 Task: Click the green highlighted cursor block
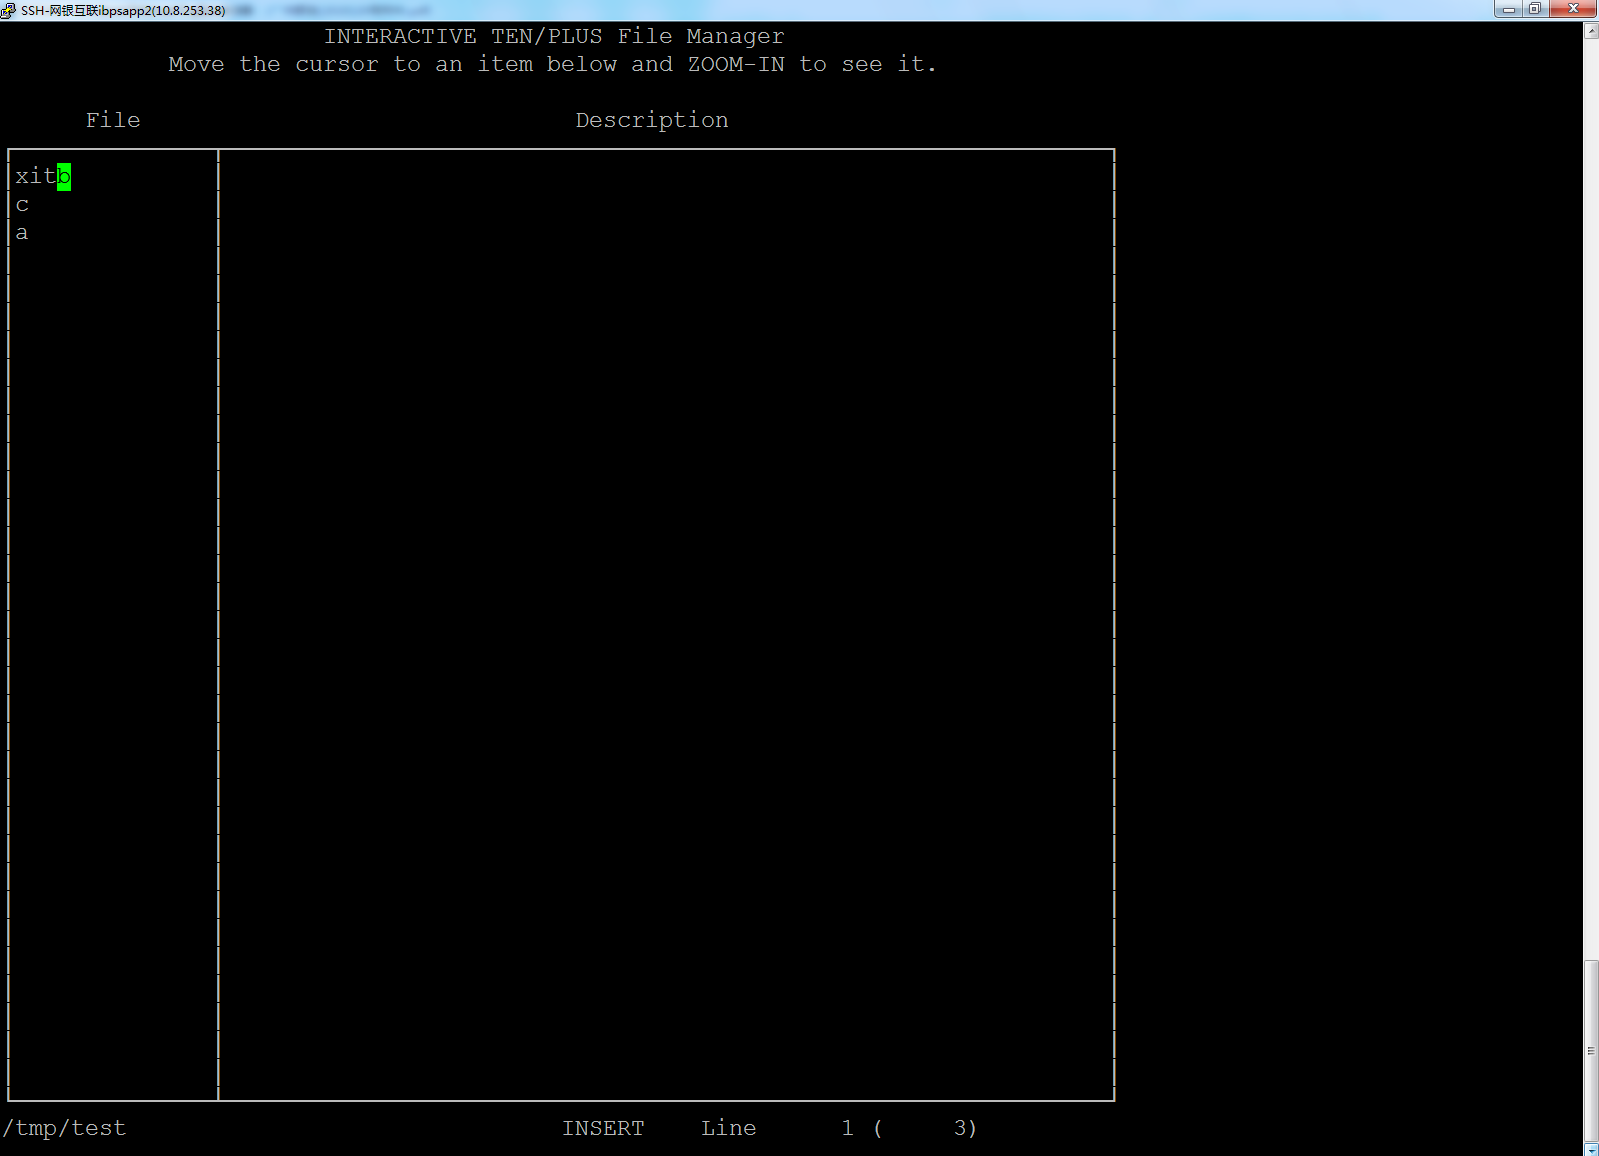[x=64, y=177]
